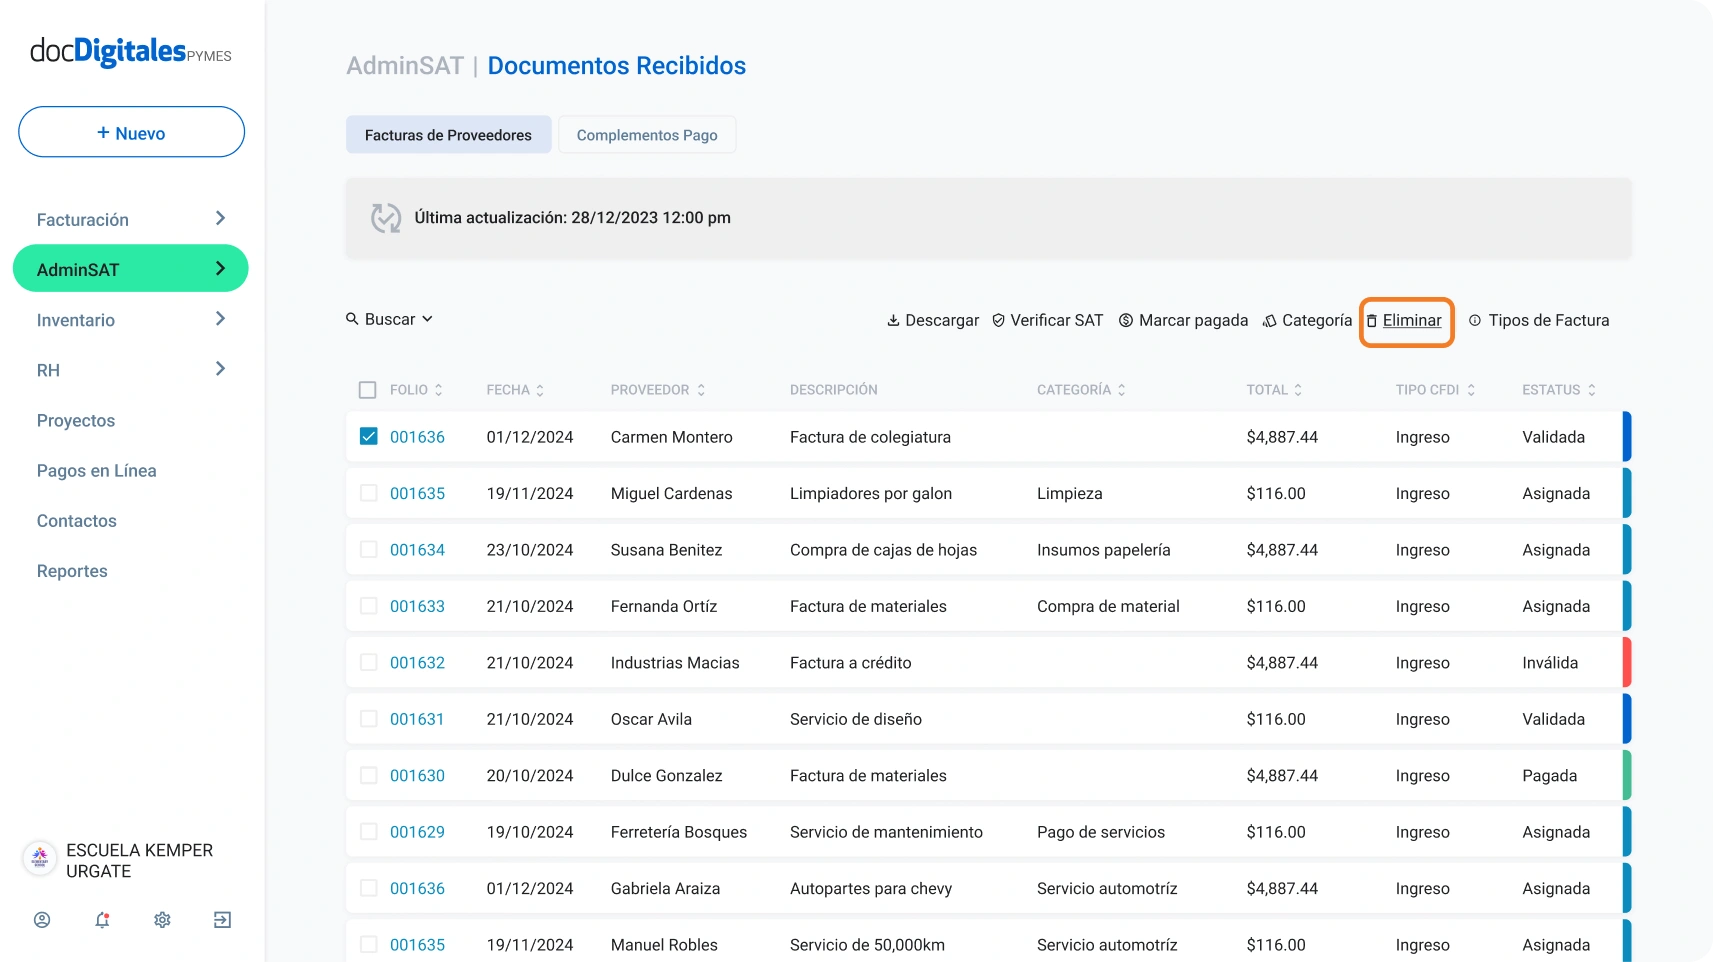The height and width of the screenshot is (962, 1713).
Task: Open folio 001630 link
Action: click(x=417, y=776)
